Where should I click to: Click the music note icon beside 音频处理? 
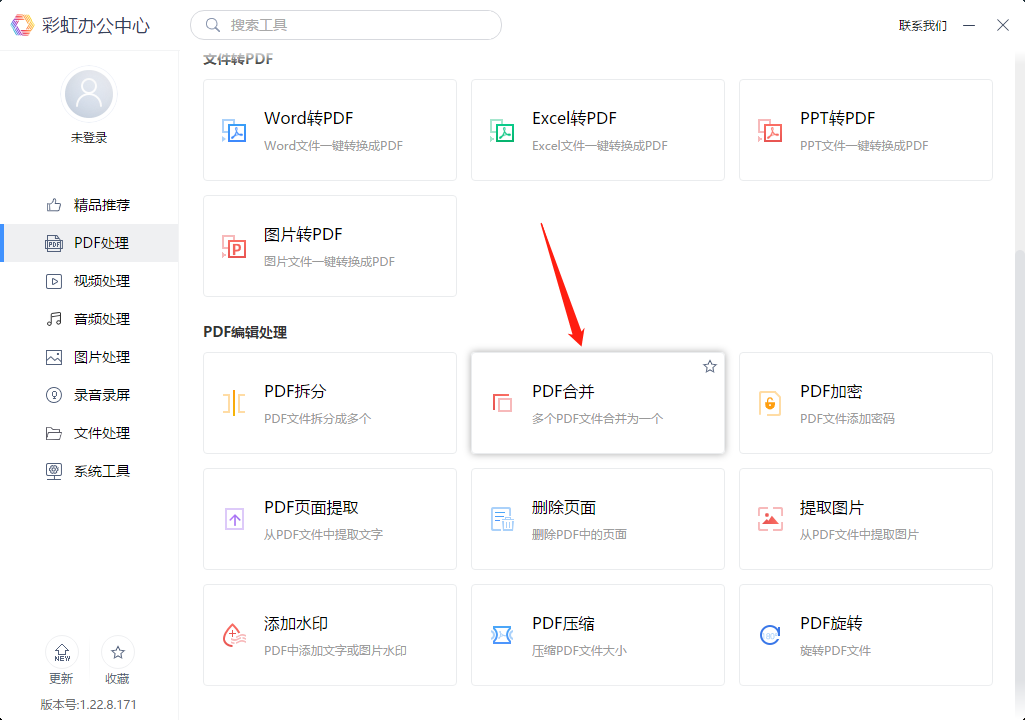click(x=54, y=319)
